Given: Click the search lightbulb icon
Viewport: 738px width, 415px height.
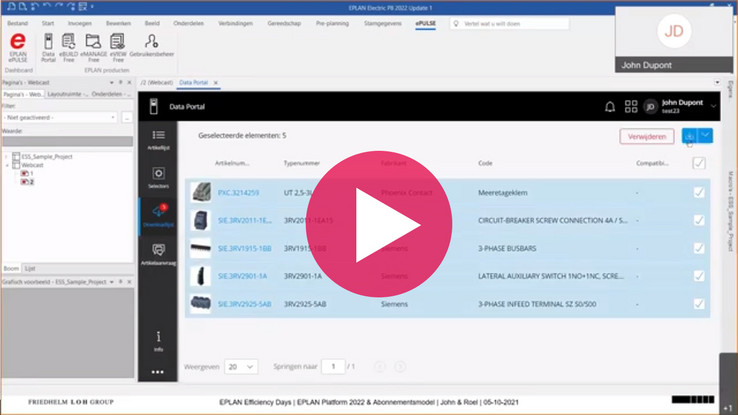Looking at the screenshot, I should point(456,24).
